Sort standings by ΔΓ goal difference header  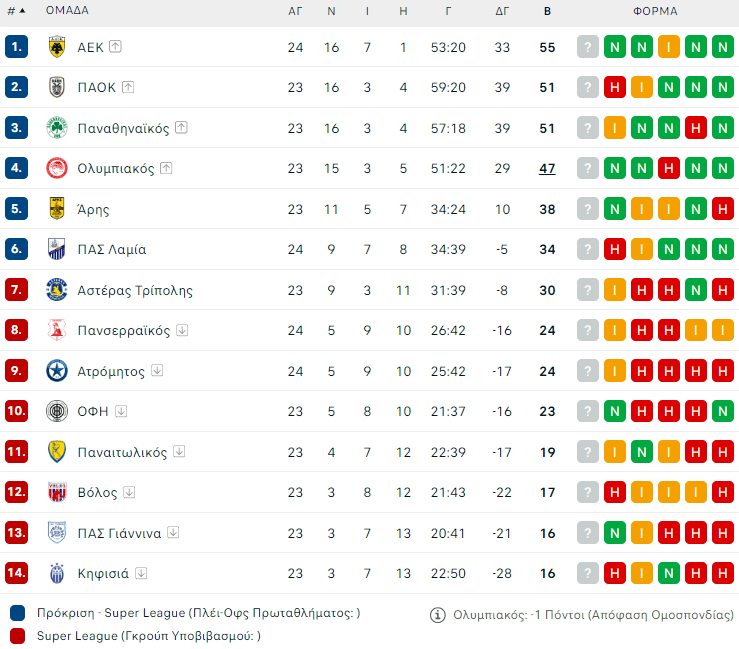click(502, 12)
